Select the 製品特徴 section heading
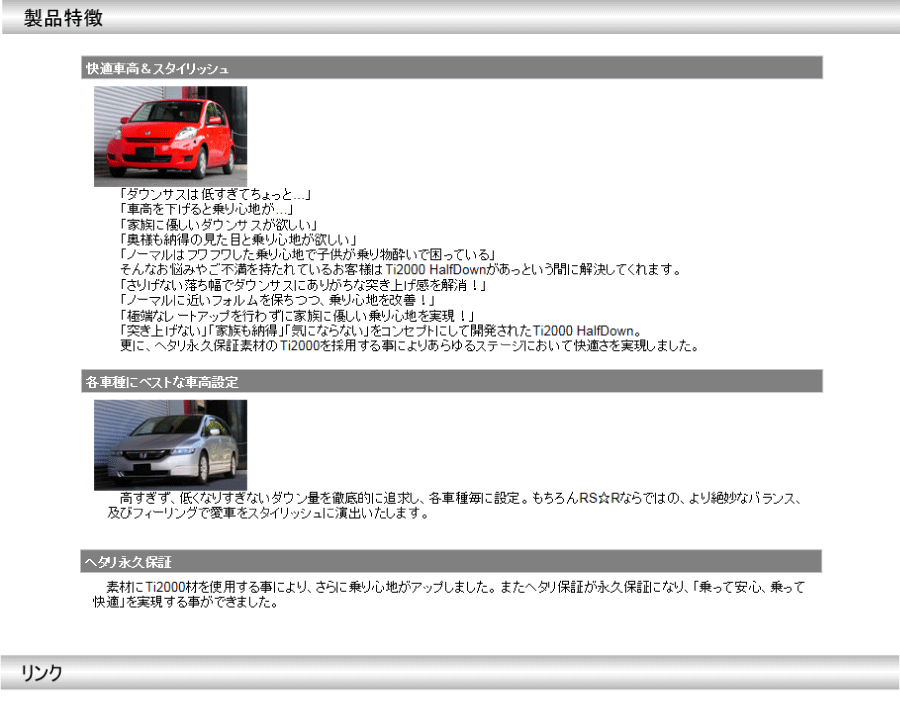The image size is (900, 717). pyautogui.click(x=63, y=18)
